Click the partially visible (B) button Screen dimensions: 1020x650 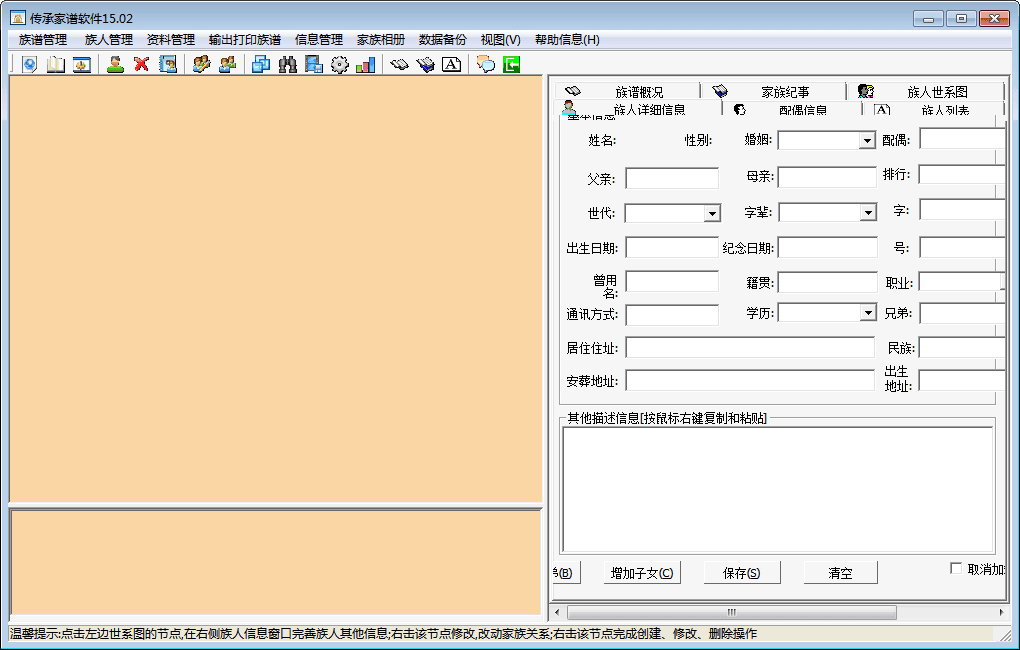566,573
